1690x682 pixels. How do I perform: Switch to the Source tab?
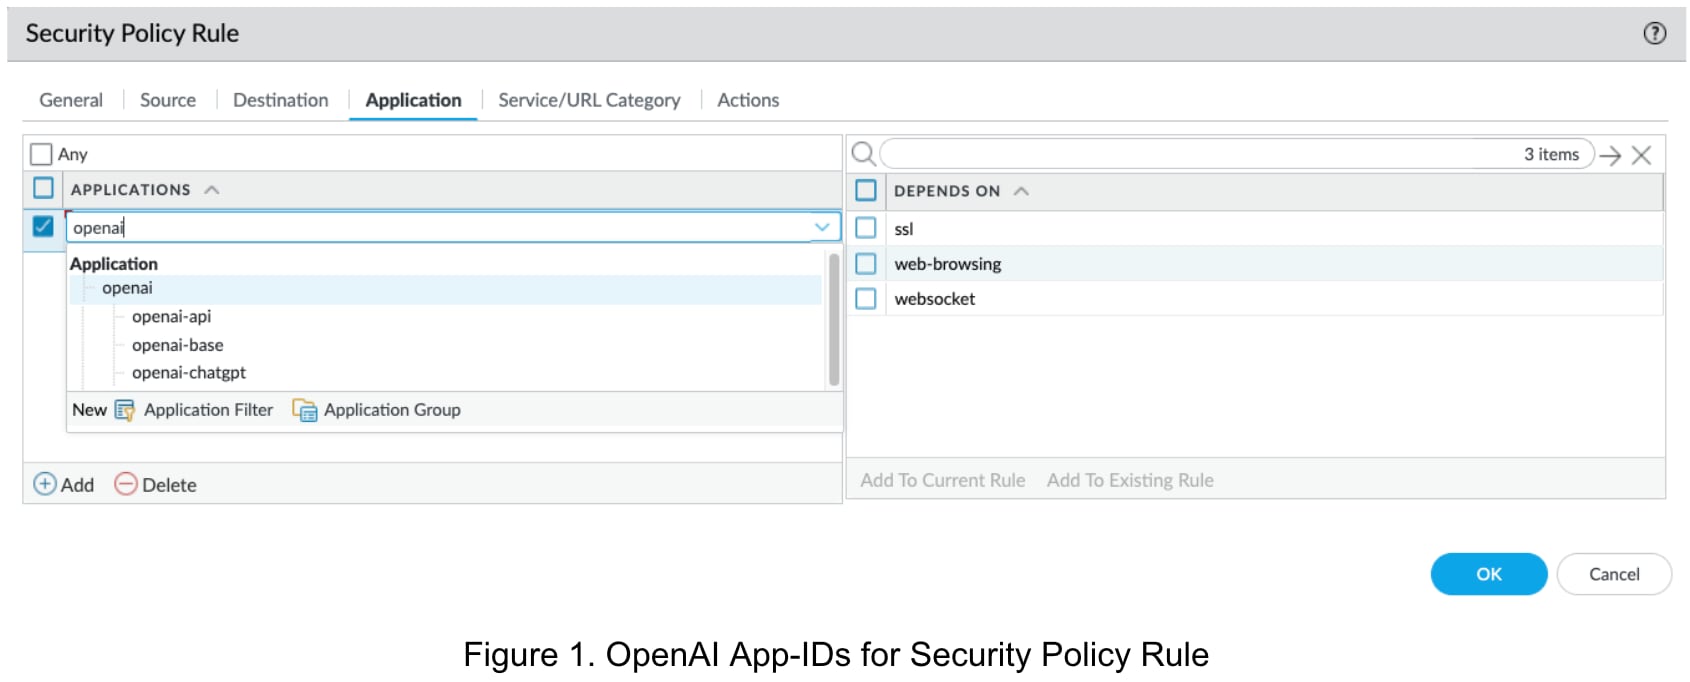(168, 100)
